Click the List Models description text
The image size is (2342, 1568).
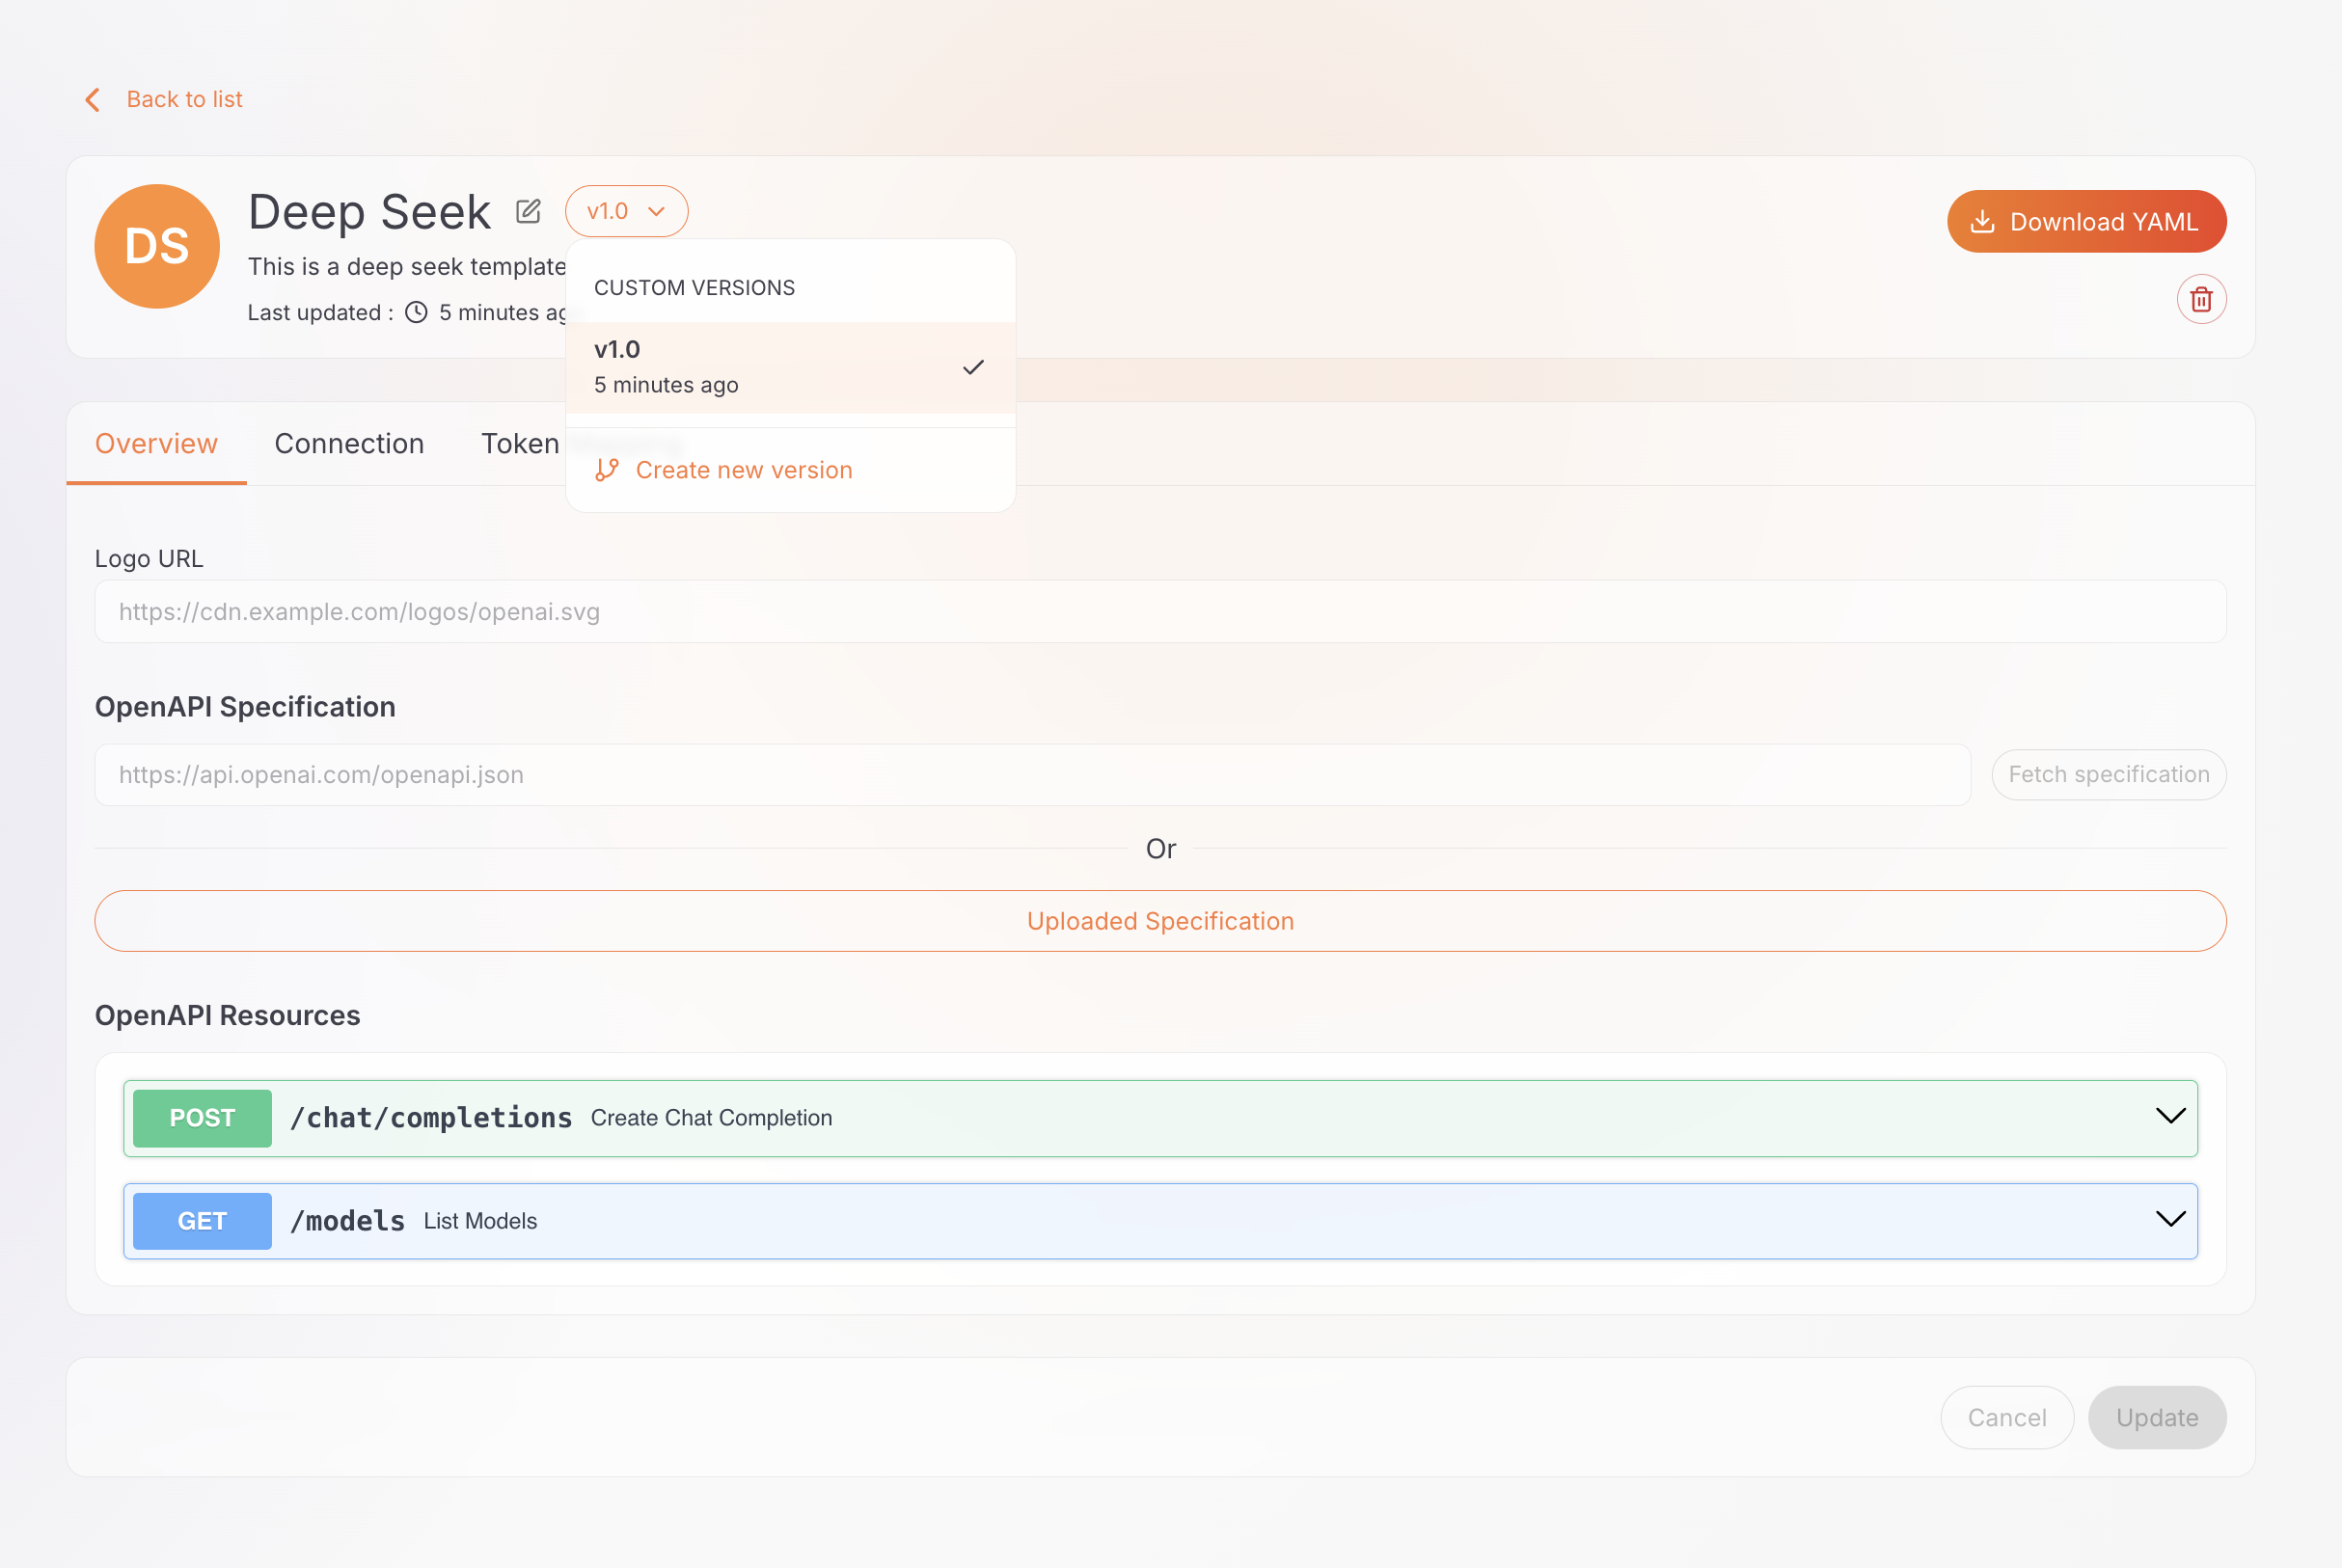coord(480,1221)
